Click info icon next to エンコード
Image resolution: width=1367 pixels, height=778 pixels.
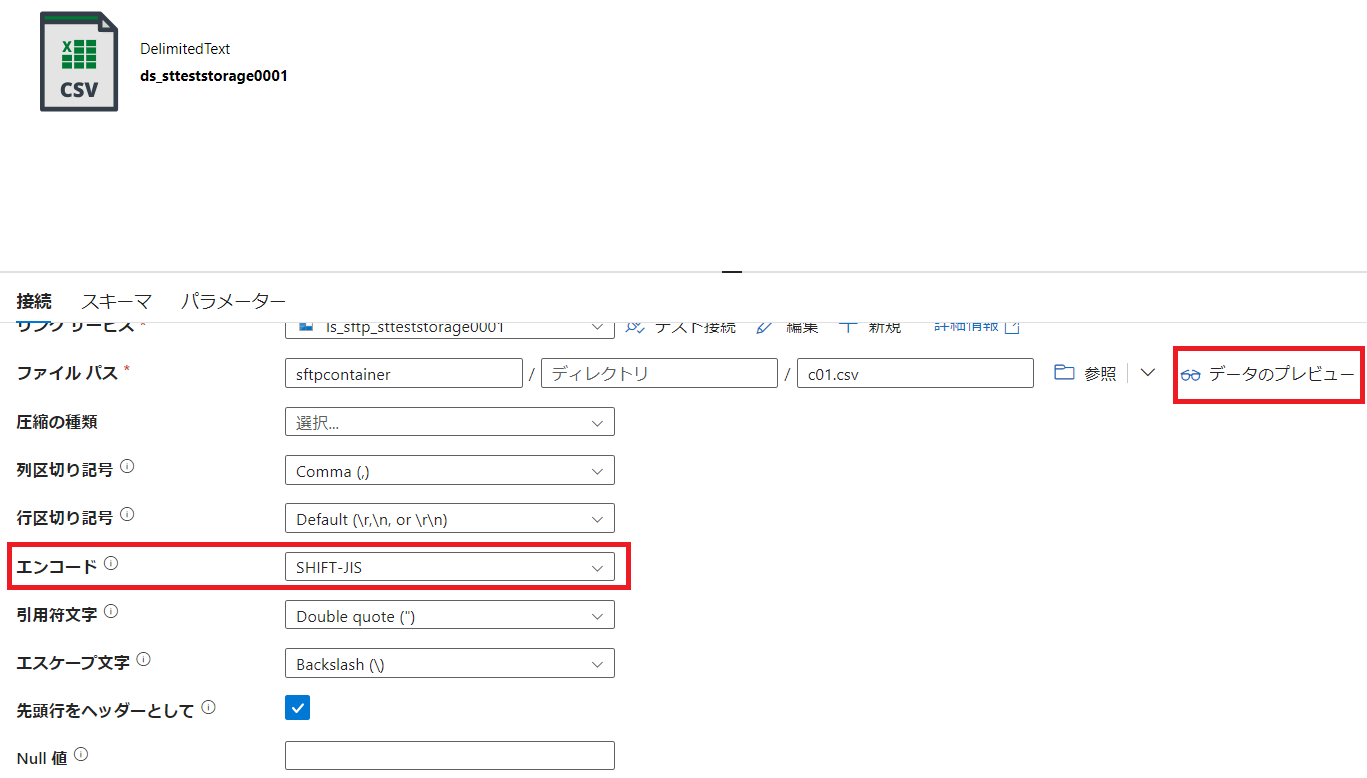pos(111,563)
